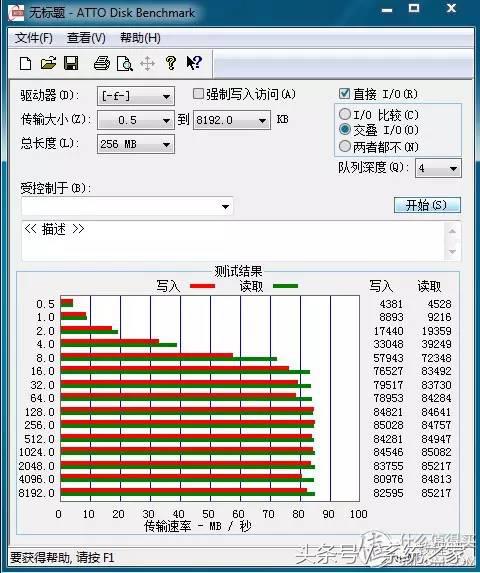The height and width of the screenshot is (573, 480).
Task: Click the 传输速率 - MB / 秒 axis label
Action: tap(198, 526)
